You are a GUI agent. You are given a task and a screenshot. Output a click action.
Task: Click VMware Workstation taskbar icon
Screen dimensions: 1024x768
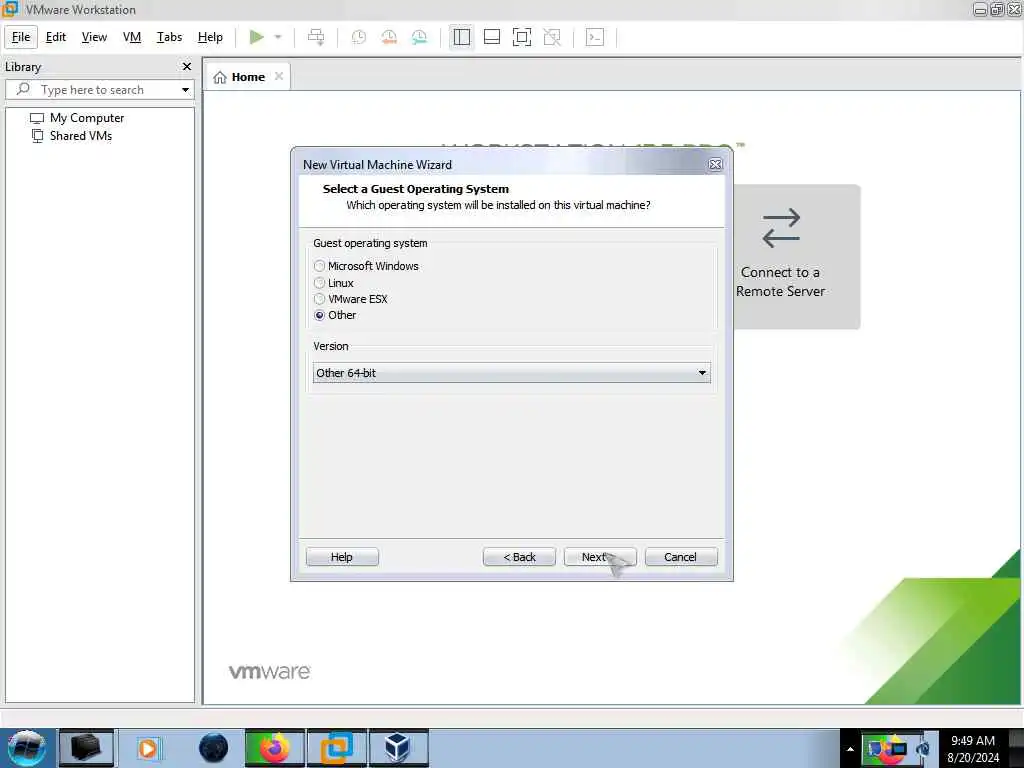pos(336,748)
